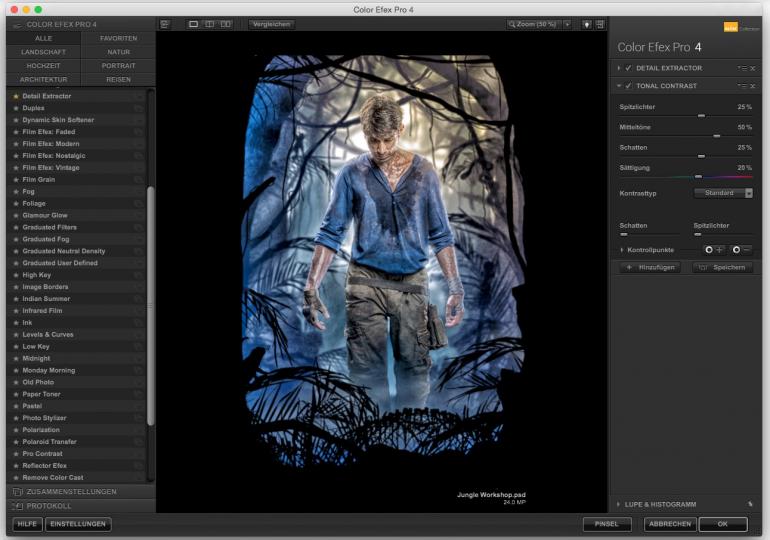This screenshot has height=540, width=770.
Task: Switch to single image view
Action: [193, 24]
